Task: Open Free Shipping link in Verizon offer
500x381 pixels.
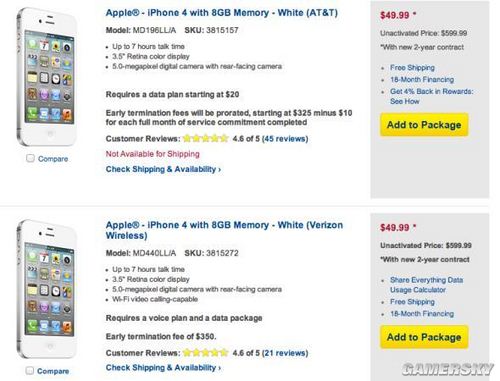Action: click(x=412, y=302)
